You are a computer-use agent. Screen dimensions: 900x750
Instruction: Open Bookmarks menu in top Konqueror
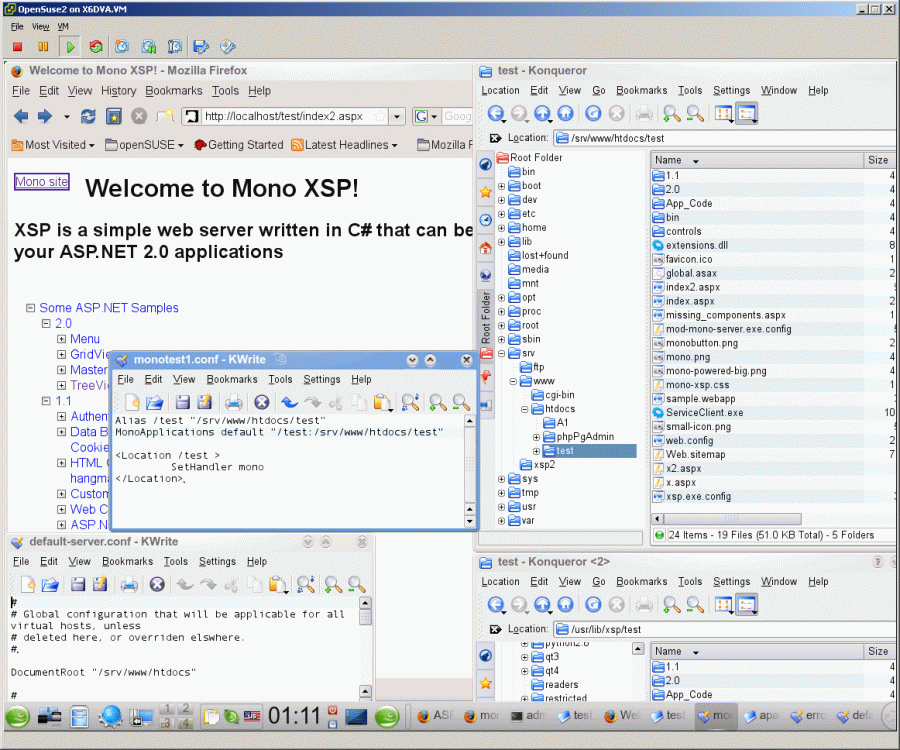point(642,91)
